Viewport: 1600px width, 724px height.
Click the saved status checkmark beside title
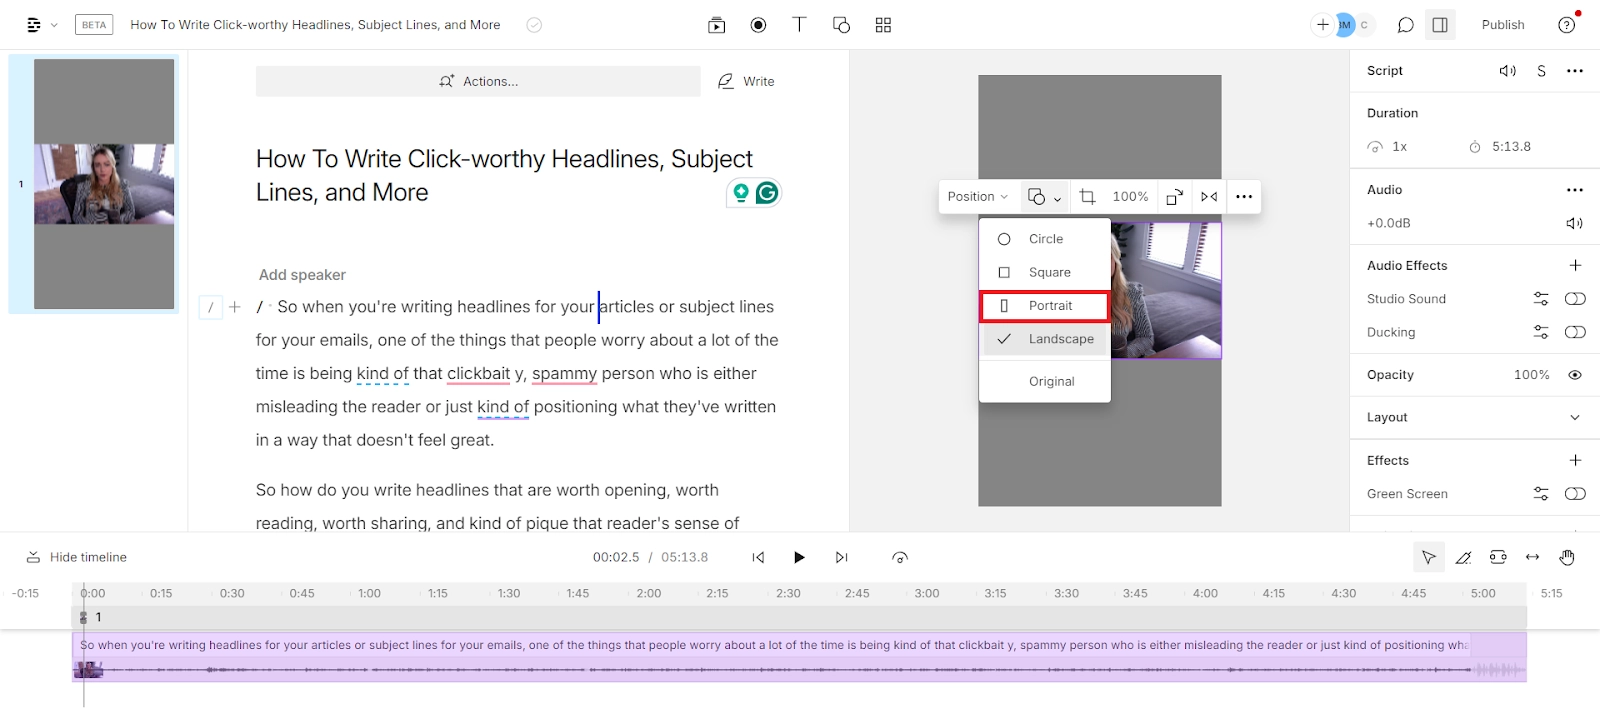coord(534,25)
